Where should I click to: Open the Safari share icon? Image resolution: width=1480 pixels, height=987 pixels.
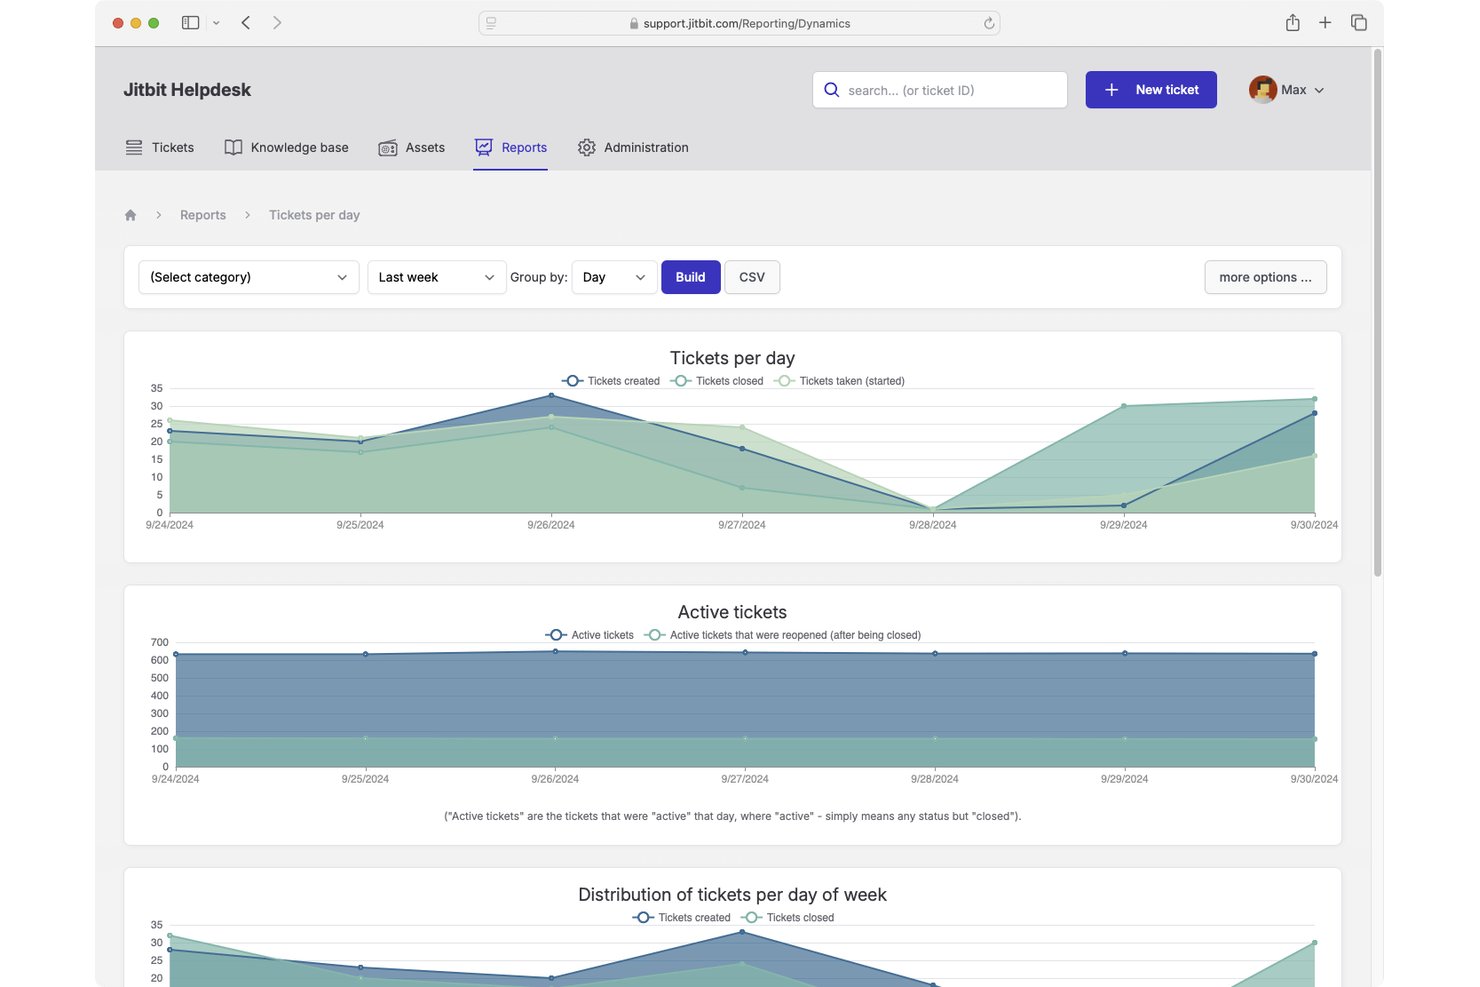pos(1292,22)
